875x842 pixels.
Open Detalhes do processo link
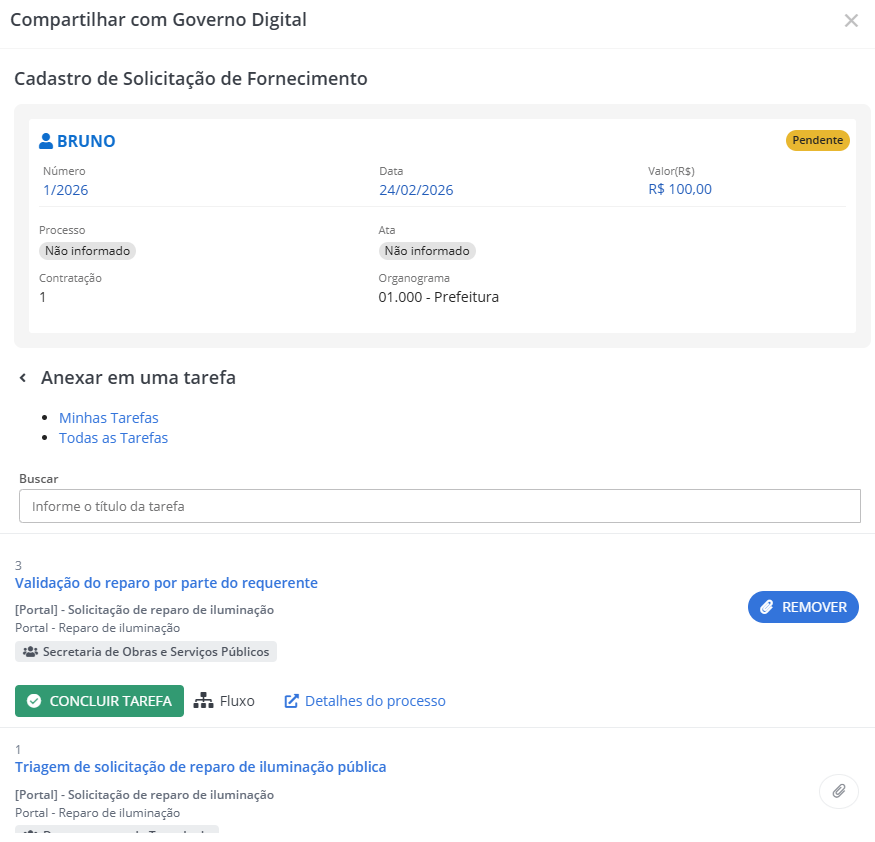coord(365,701)
